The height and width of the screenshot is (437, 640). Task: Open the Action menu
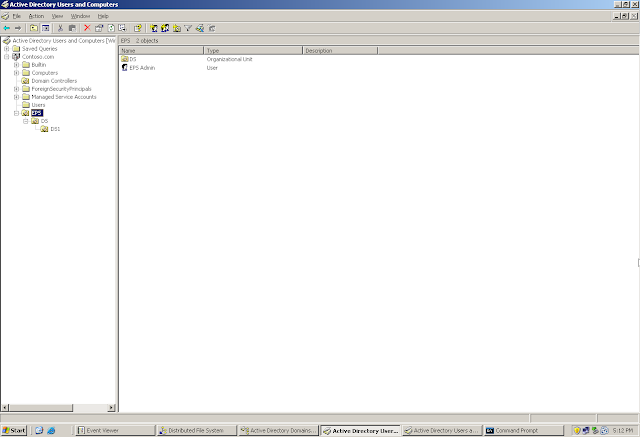pos(36,16)
